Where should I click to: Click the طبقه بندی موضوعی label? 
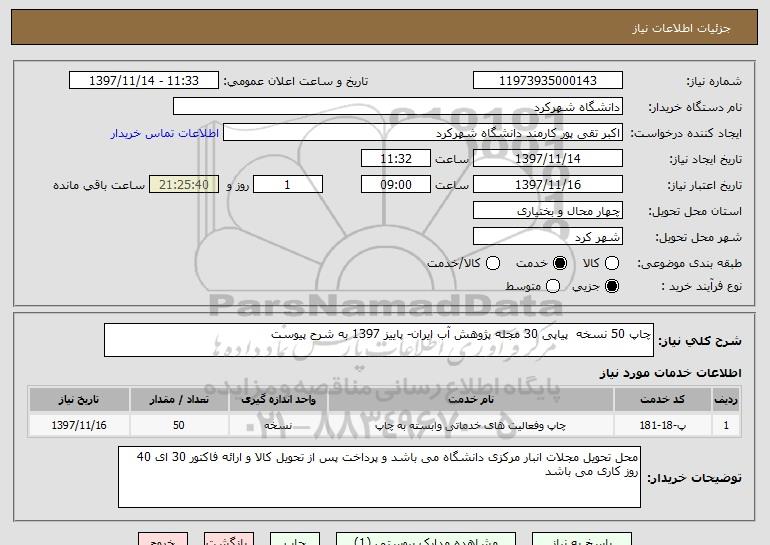(x=689, y=264)
